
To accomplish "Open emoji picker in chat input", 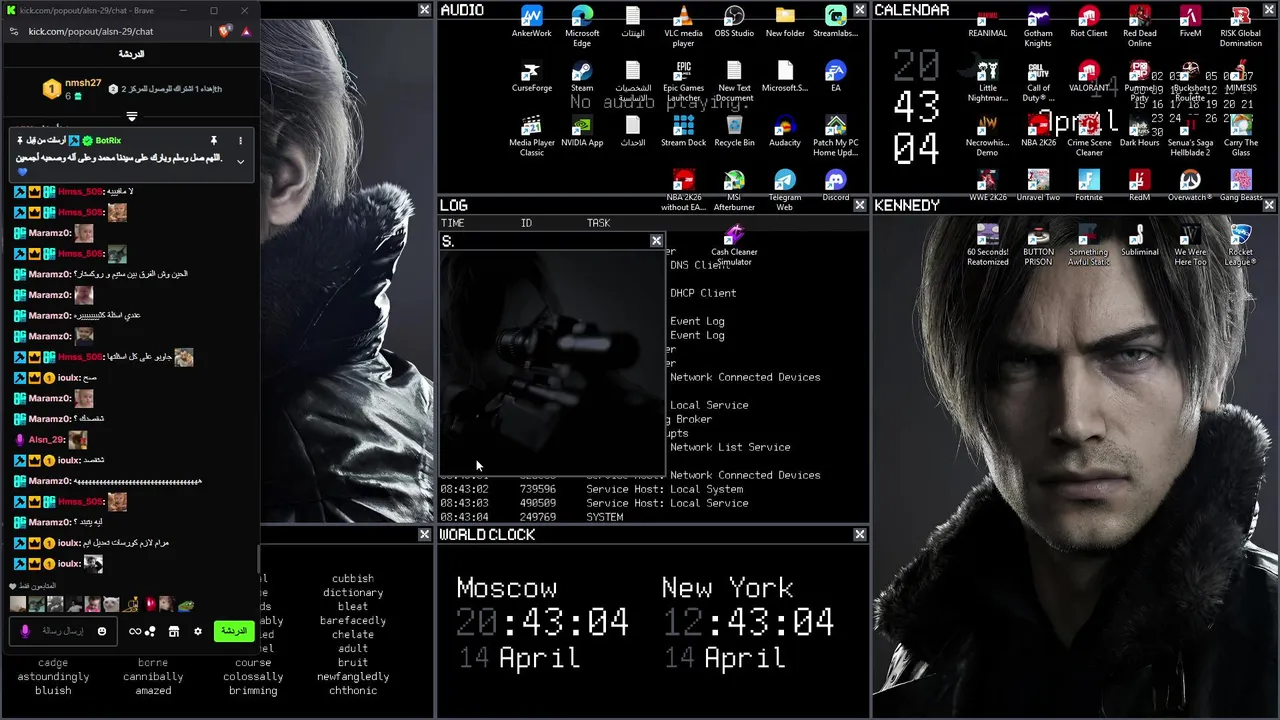I will (x=101, y=631).
